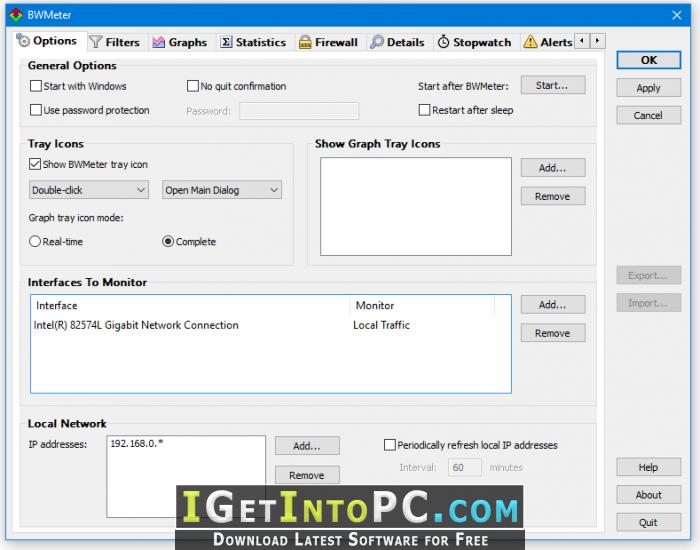
Task: Click the Statistics sigma icon
Action: coord(226,42)
